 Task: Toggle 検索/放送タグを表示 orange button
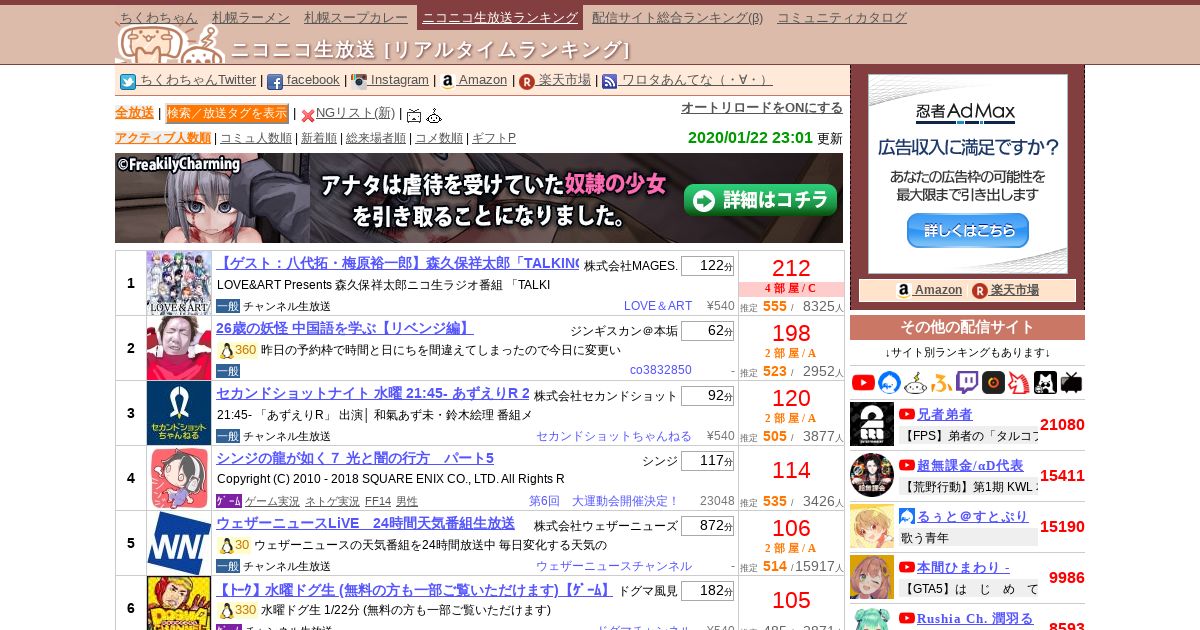(227, 113)
